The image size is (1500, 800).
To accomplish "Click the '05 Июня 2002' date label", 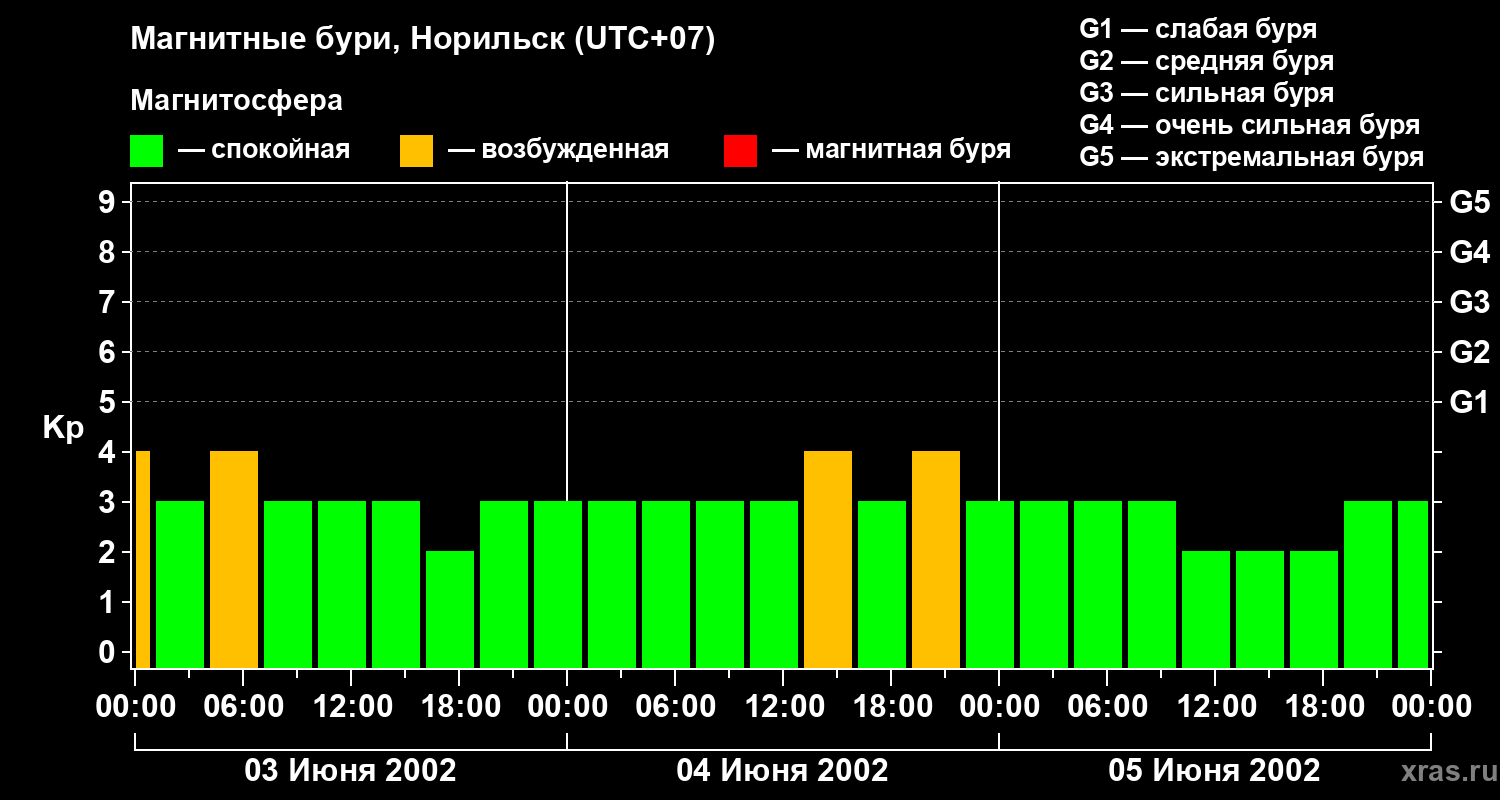I will (1215, 771).
